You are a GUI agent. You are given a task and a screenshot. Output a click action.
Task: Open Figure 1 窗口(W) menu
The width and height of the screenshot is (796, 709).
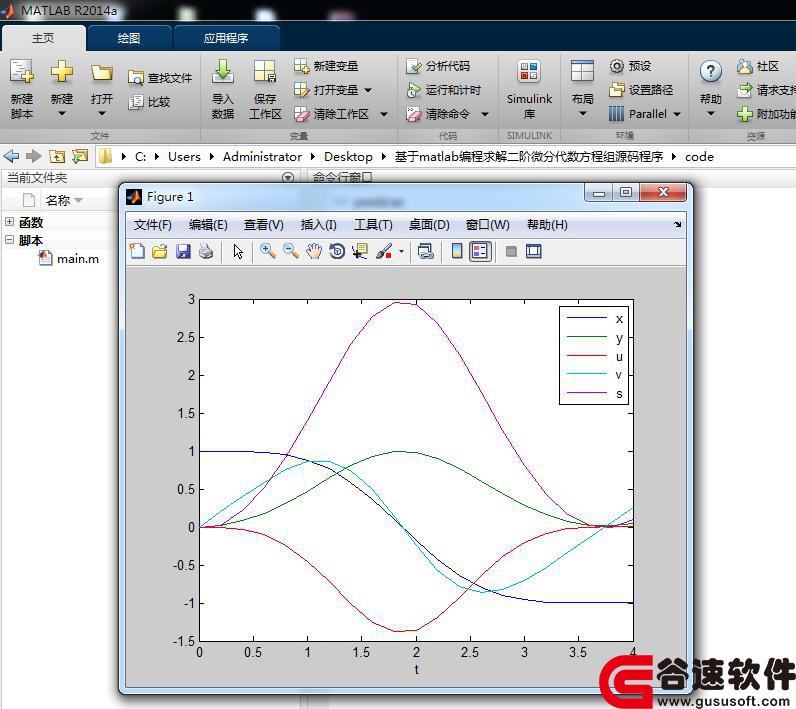(487, 224)
